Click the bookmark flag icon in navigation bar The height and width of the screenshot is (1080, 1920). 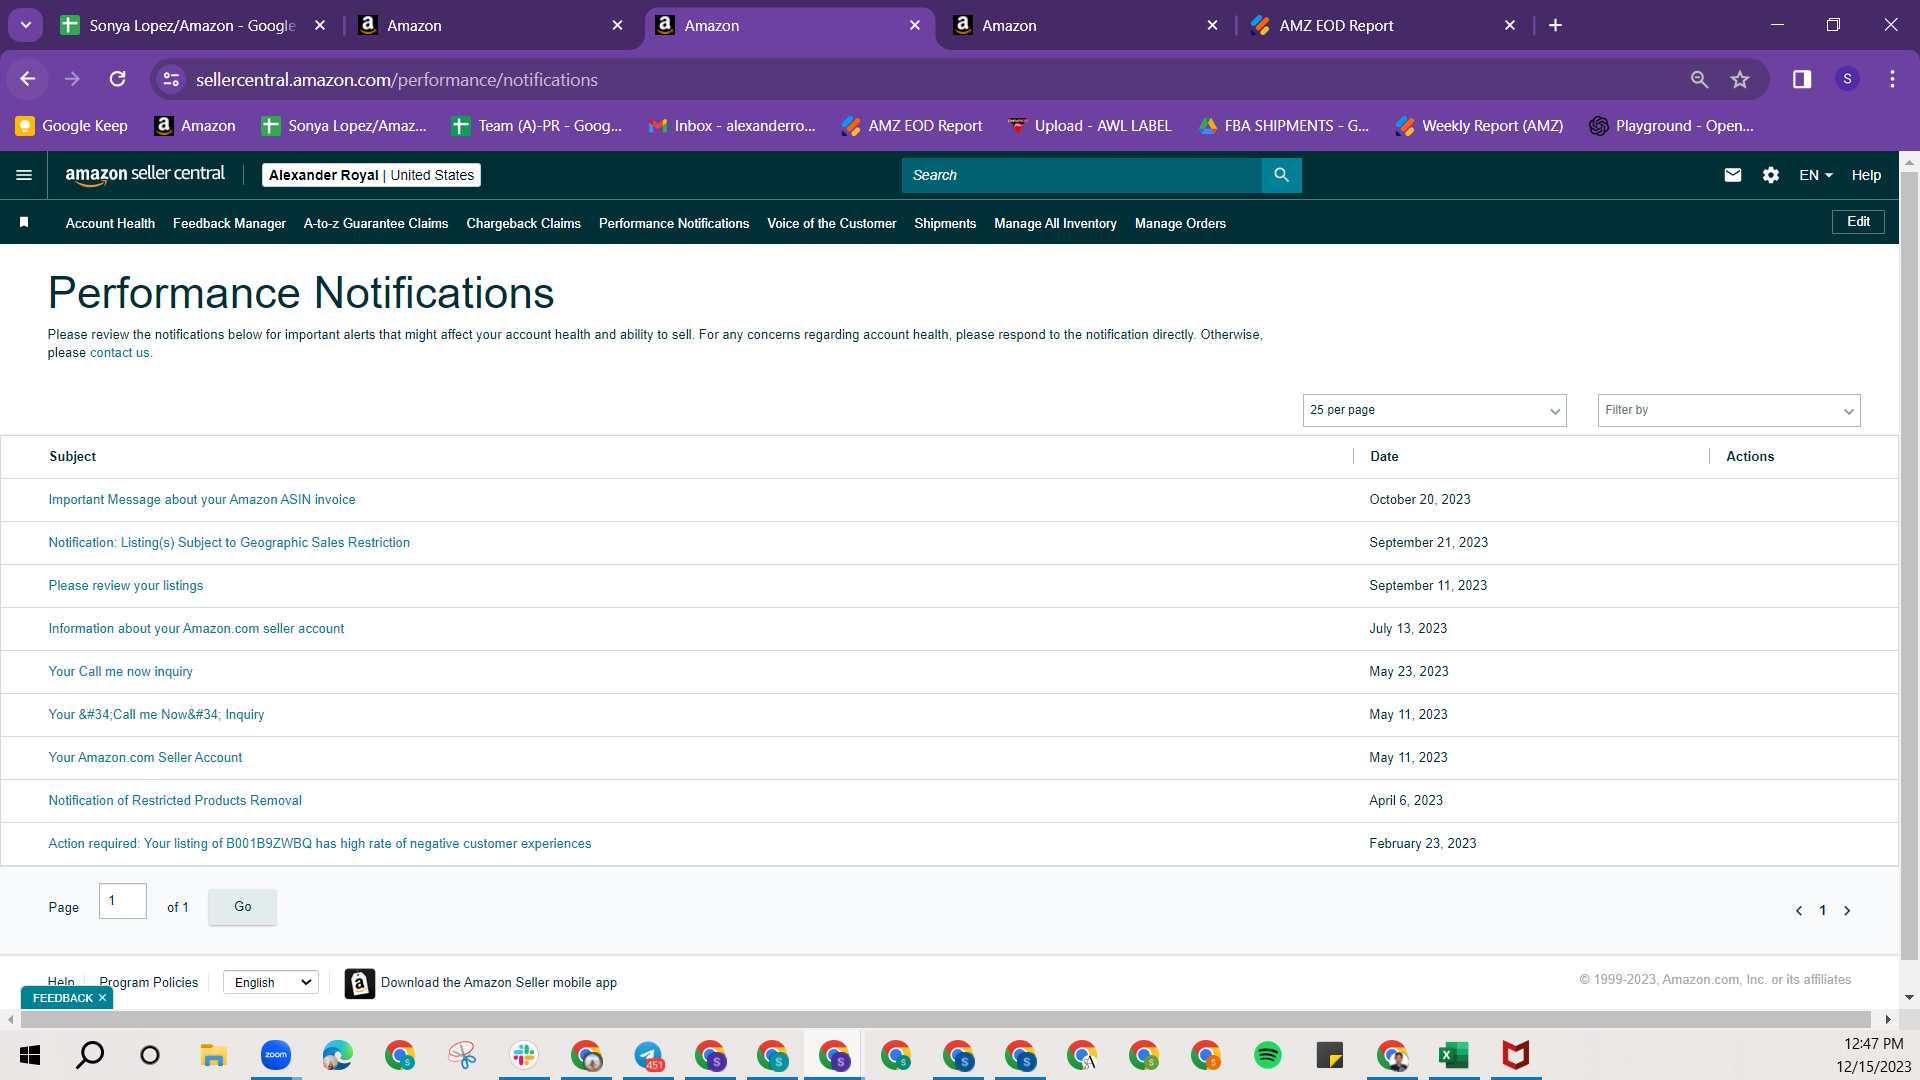coord(24,222)
